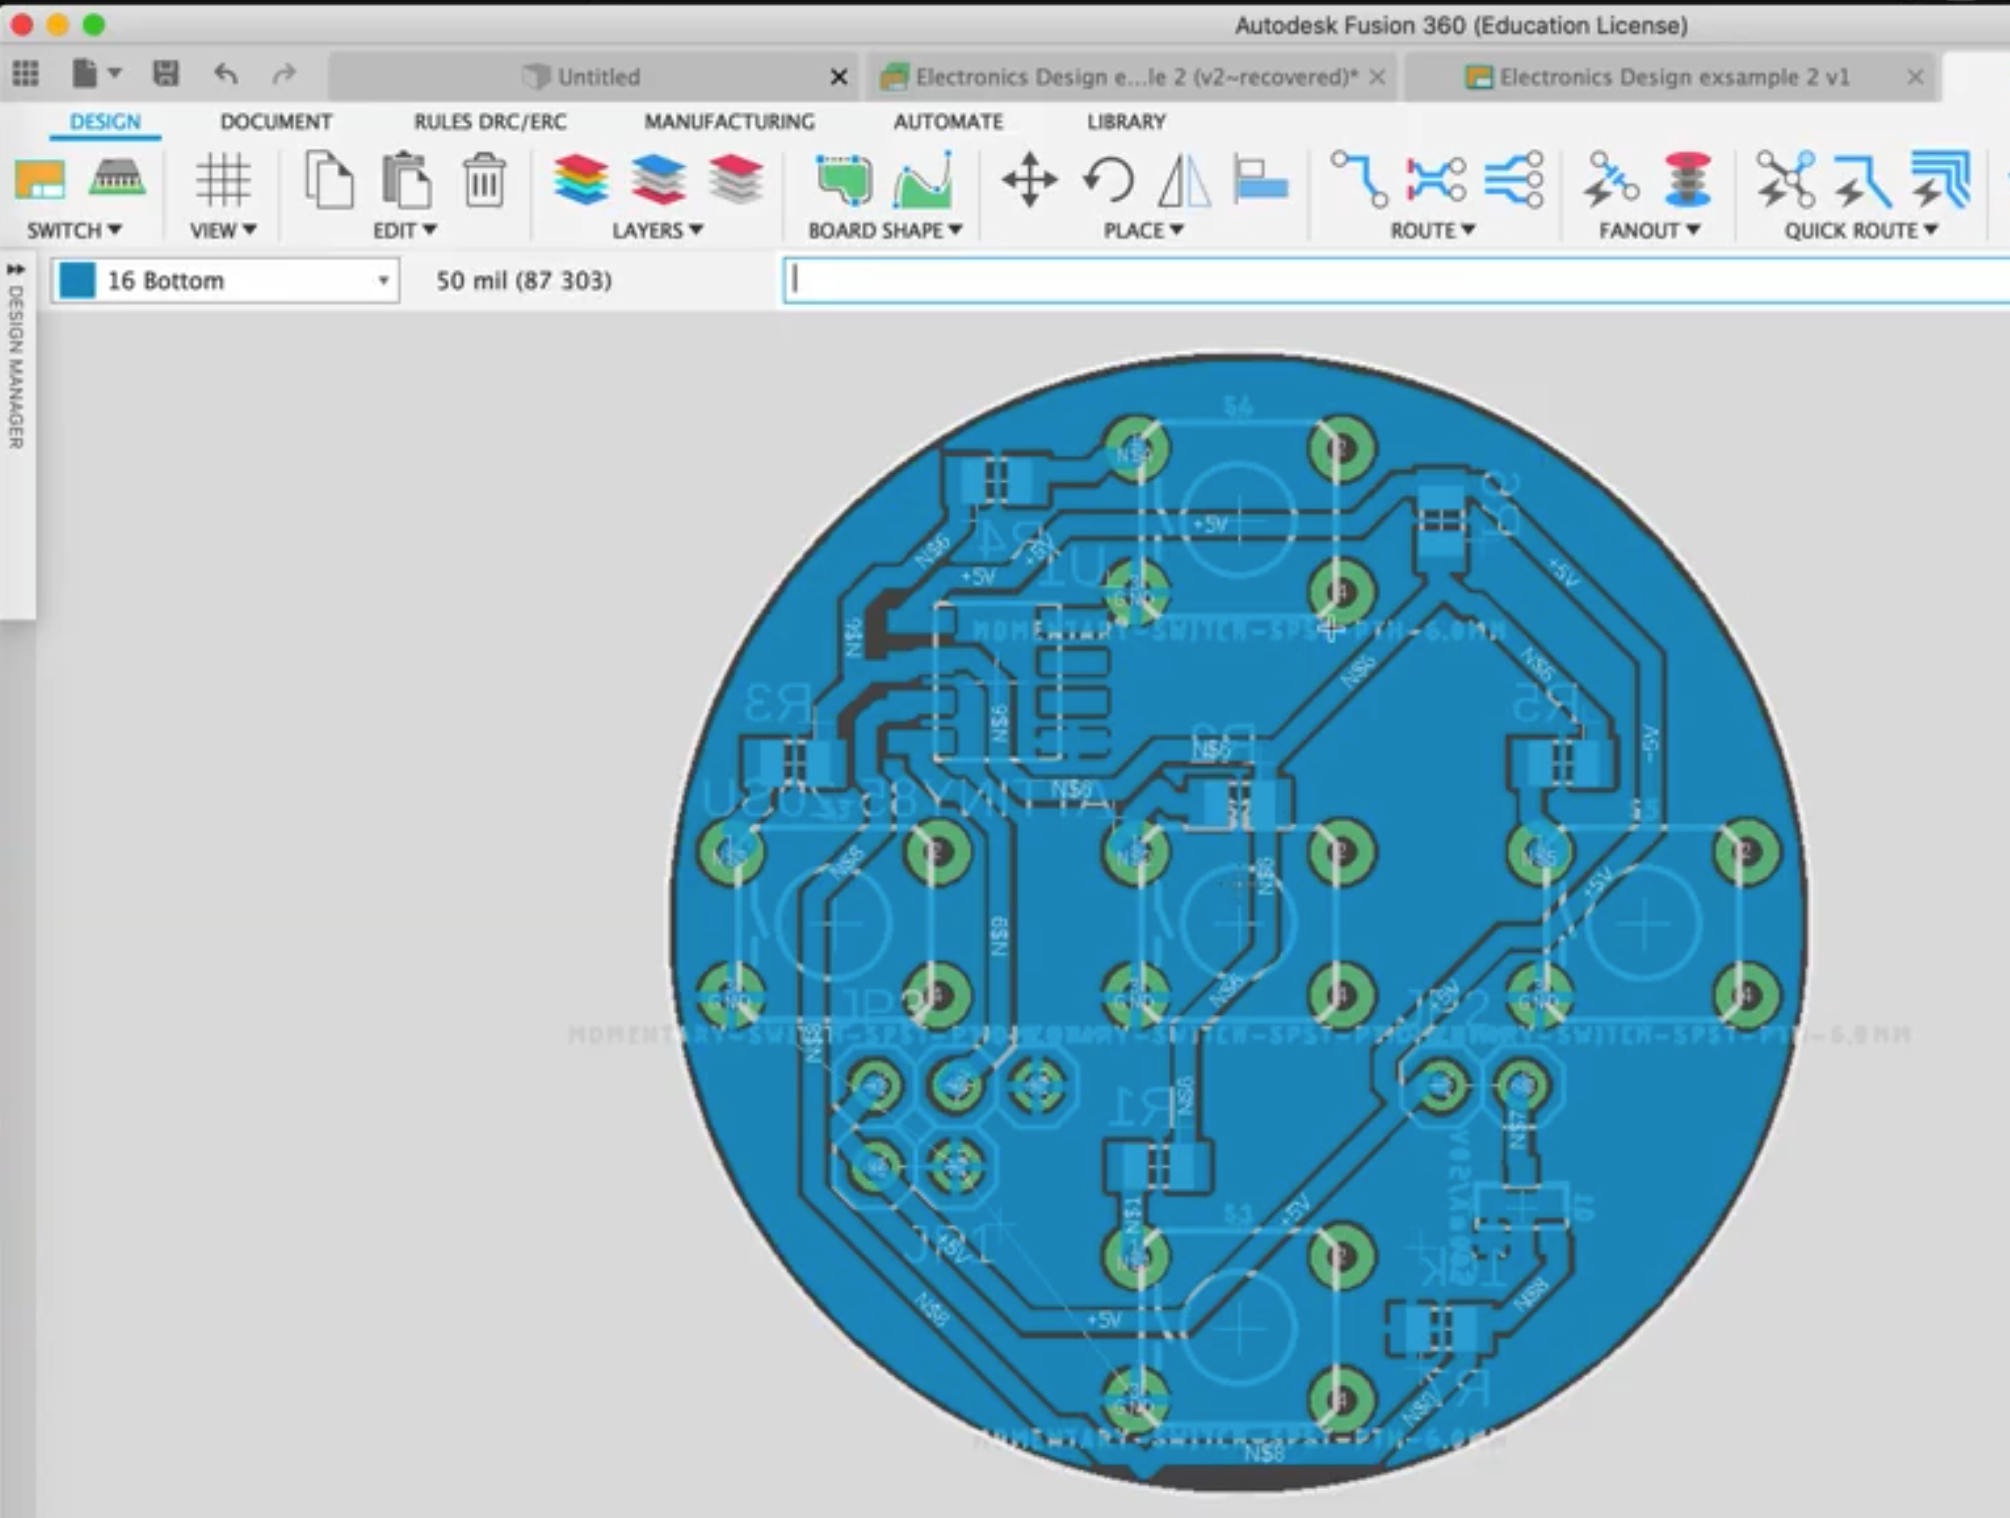Open the 3D PCB view chip icon
The height and width of the screenshot is (1518, 2010).
click(117, 179)
